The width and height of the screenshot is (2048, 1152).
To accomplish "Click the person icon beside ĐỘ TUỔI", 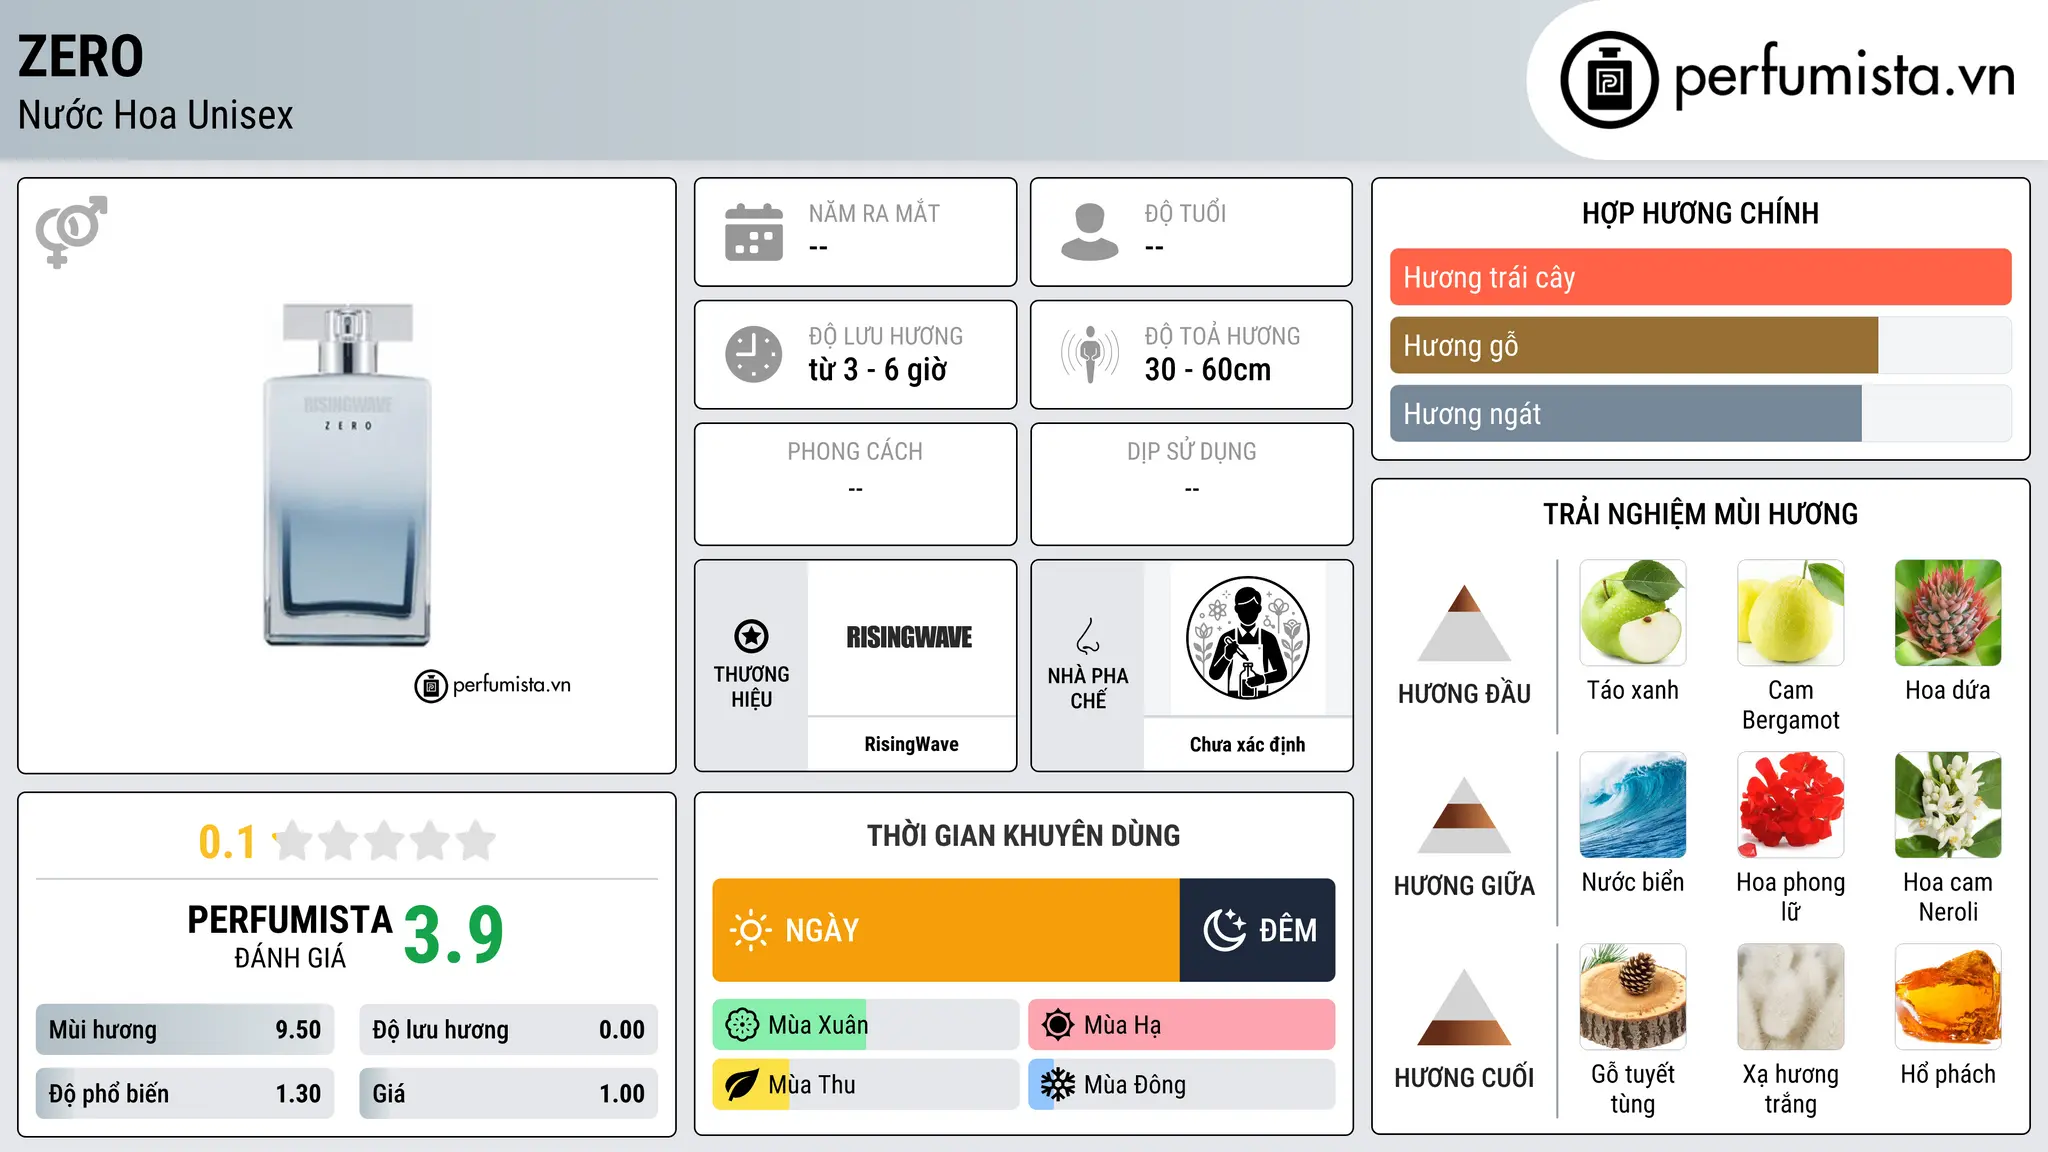I will coord(1089,232).
